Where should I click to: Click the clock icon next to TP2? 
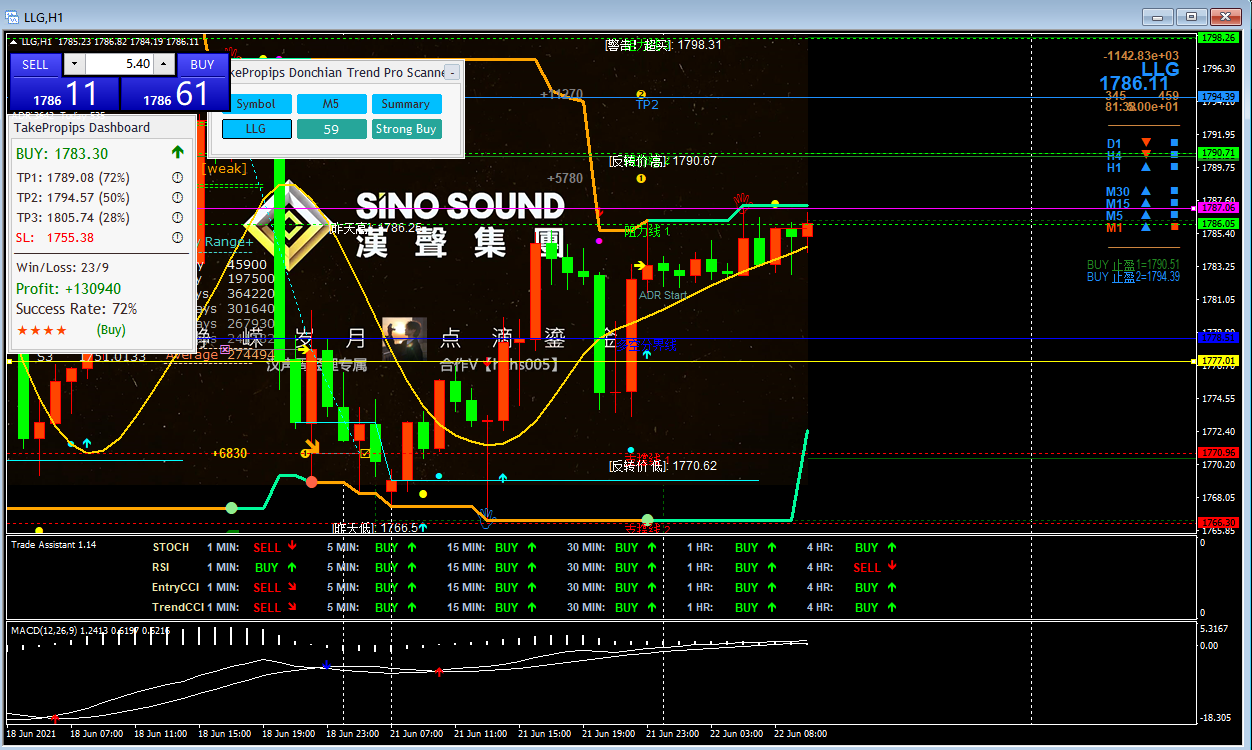click(177, 198)
